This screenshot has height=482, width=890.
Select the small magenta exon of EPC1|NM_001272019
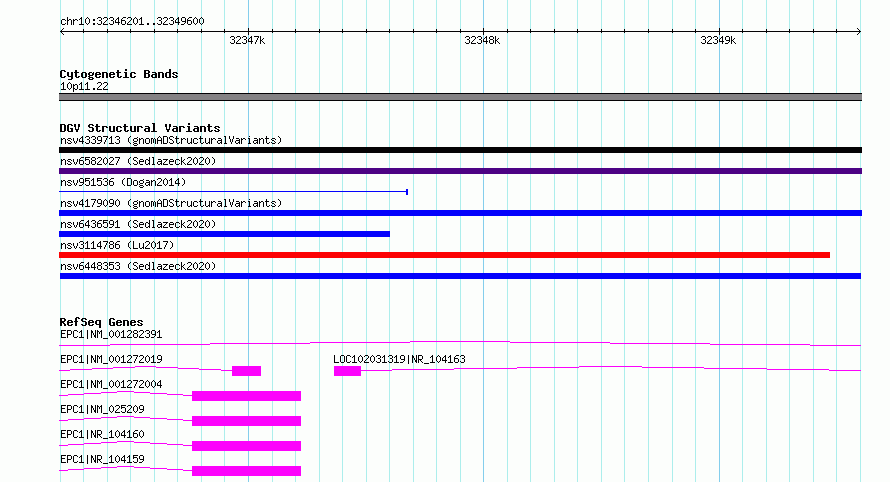(246, 371)
